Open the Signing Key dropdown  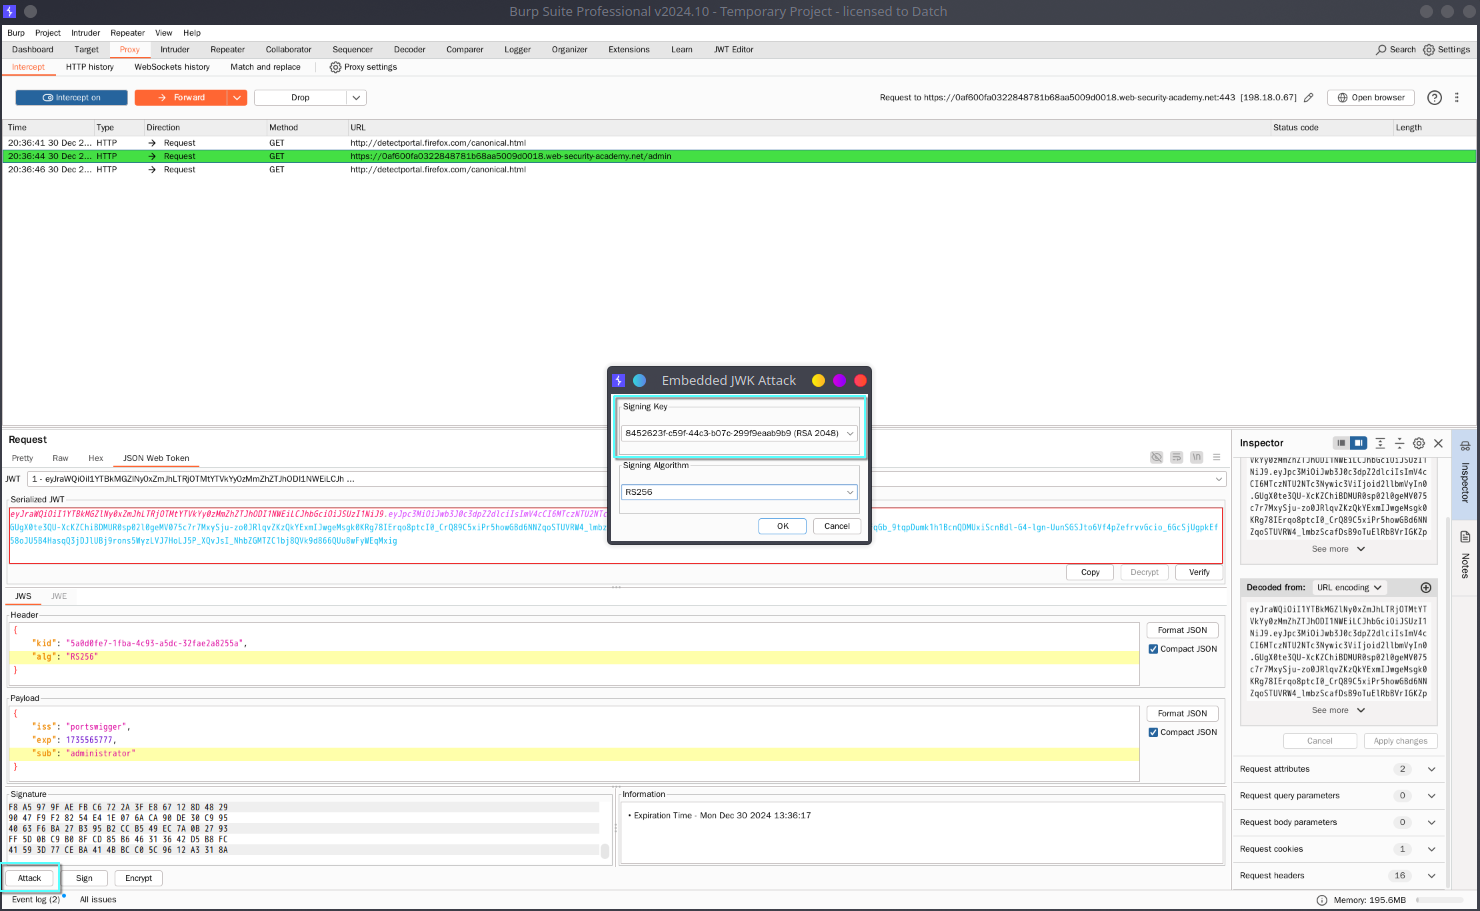pyautogui.click(x=739, y=433)
